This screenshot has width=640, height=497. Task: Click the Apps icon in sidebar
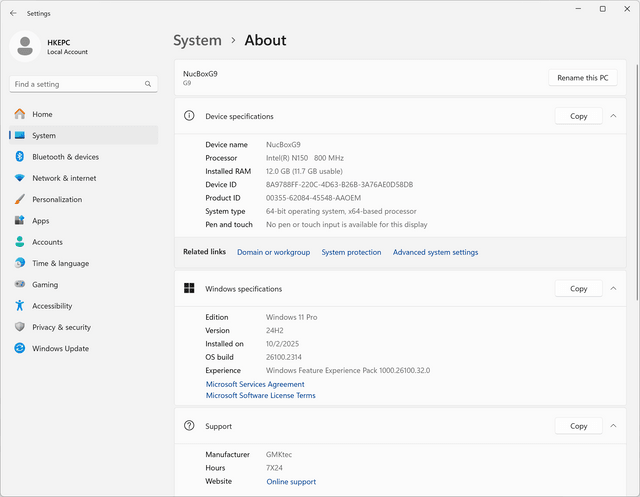coord(20,220)
